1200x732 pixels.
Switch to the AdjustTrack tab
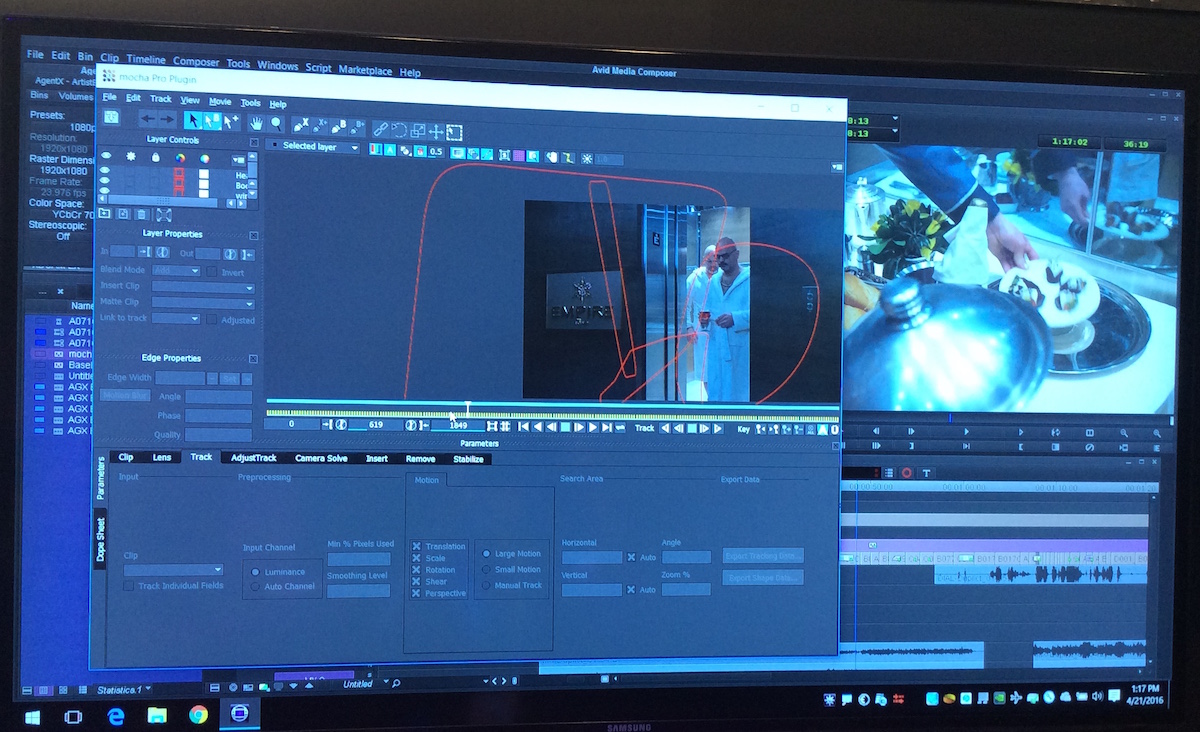(253, 457)
